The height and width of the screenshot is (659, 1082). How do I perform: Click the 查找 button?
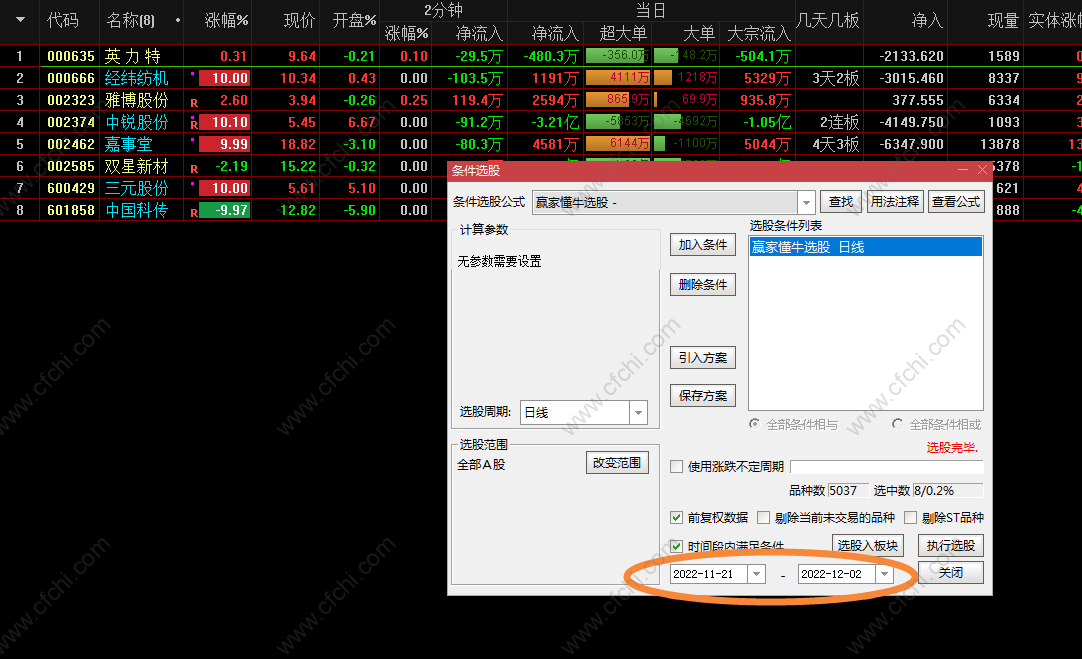(840, 201)
